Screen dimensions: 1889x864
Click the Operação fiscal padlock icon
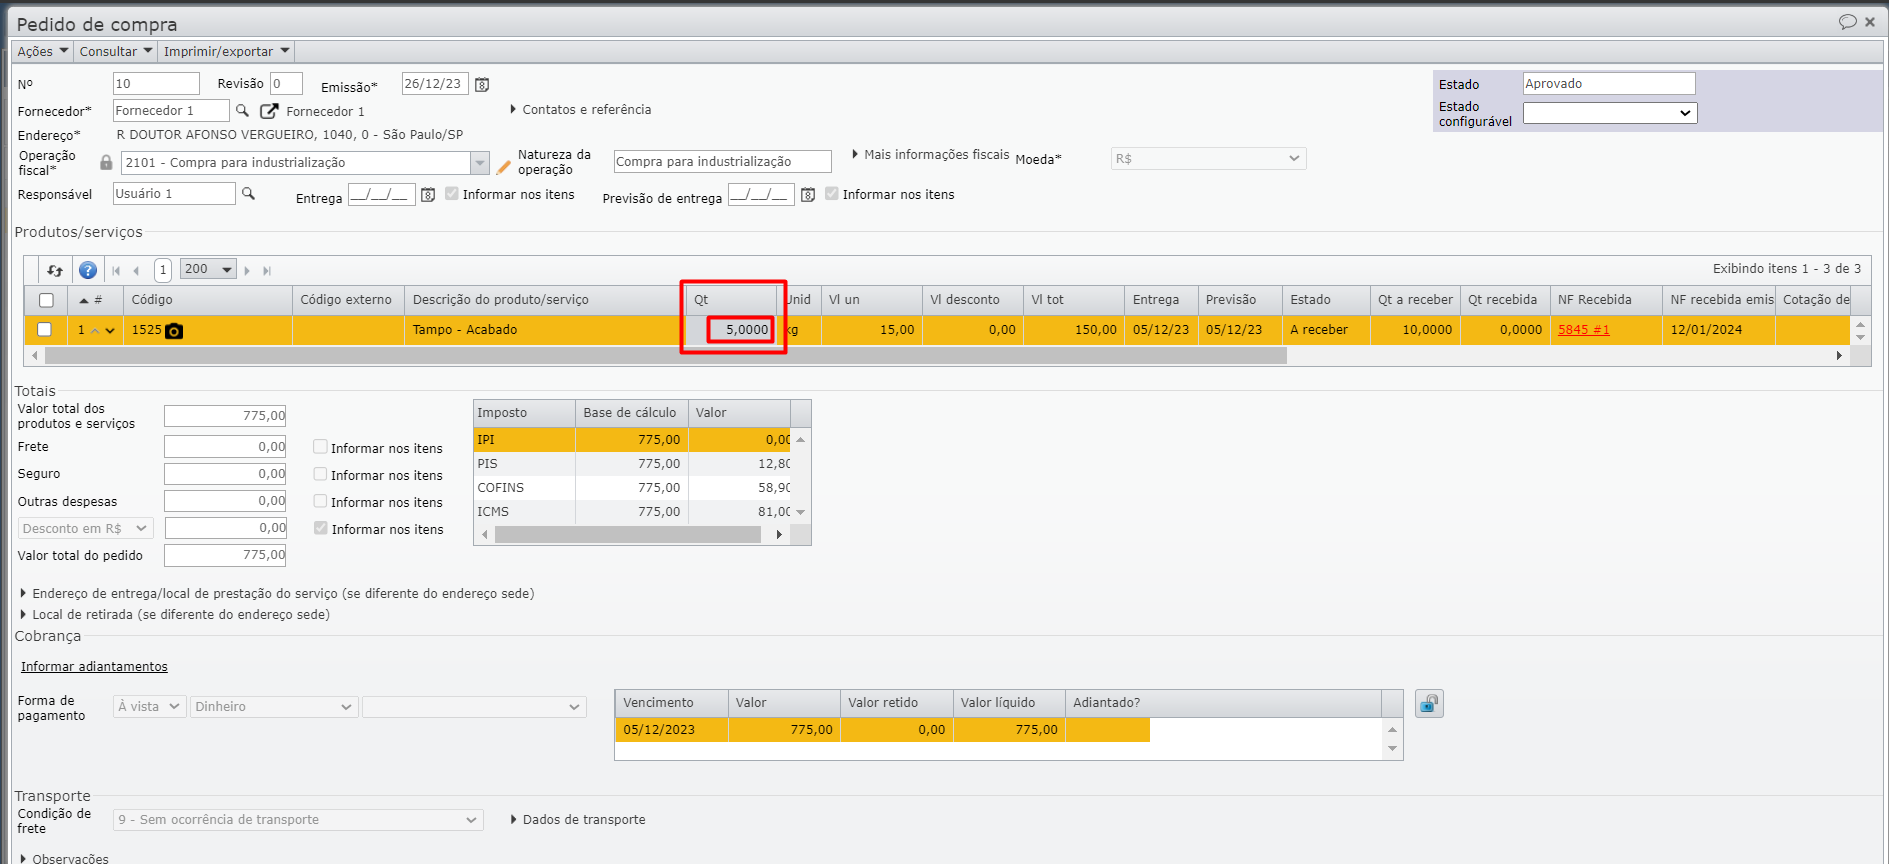(106, 162)
